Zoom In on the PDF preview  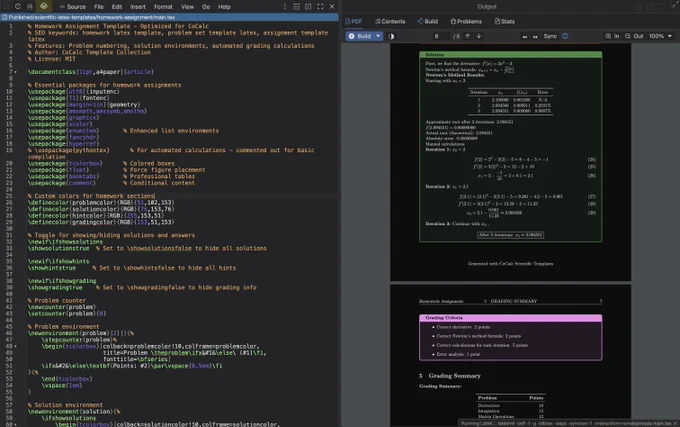pyautogui.click(x=612, y=36)
